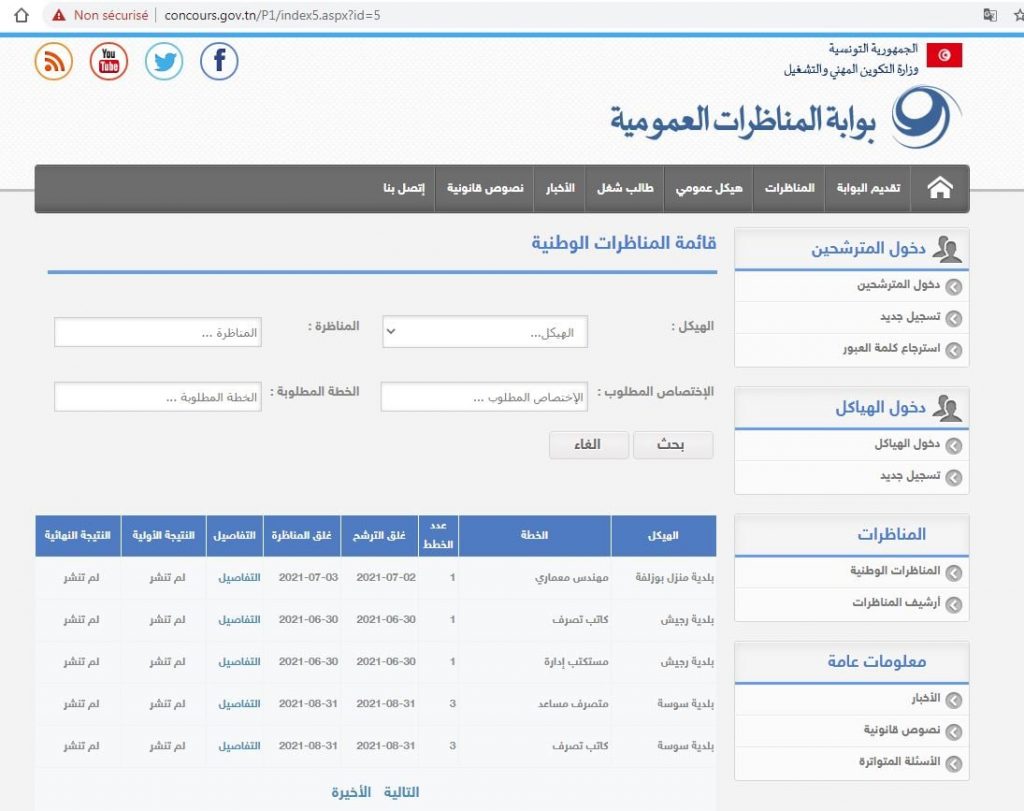
Task: Click the الإختصاص المطلوب input field
Action: click(485, 397)
